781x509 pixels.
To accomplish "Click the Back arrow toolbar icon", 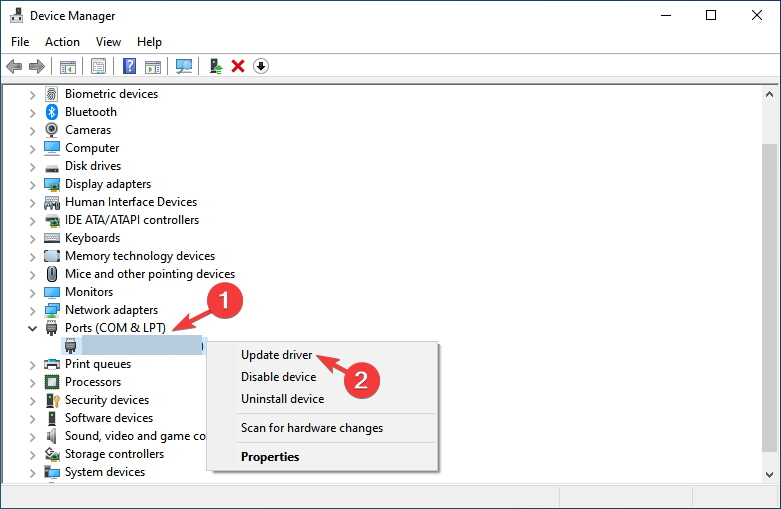I will pyautogui.click(x=14, y=66).
